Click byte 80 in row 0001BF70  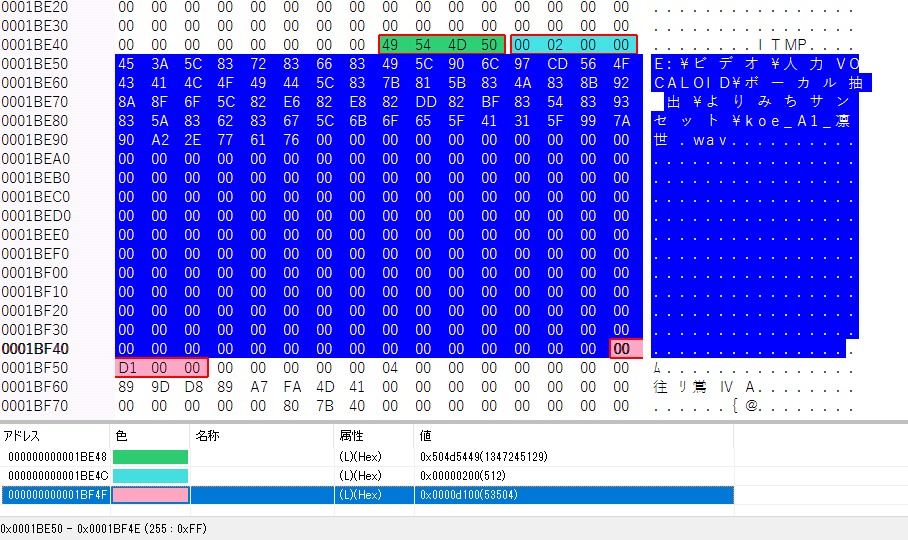click(291, 406)
